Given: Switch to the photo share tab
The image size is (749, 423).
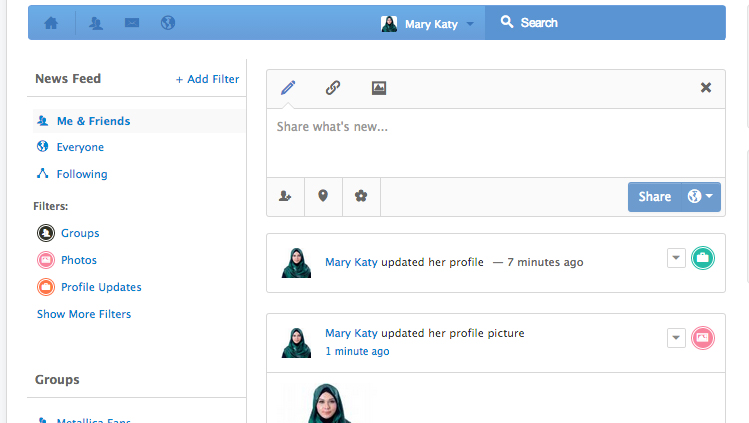Looking at the screenshot, I should [x=379, y=88].
